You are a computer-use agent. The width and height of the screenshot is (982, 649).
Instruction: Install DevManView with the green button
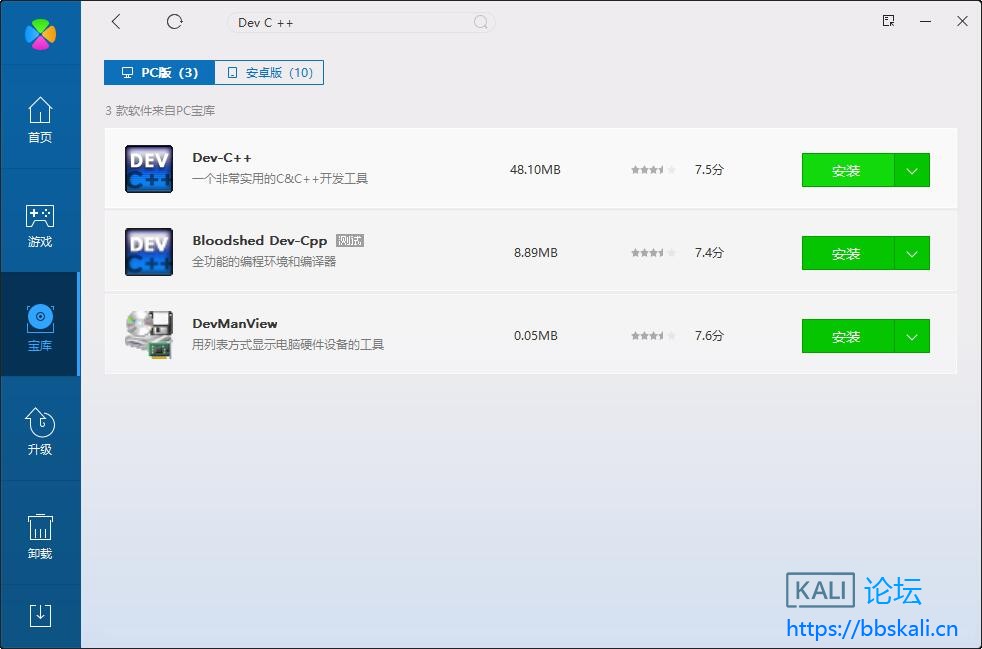click(847, 336)
